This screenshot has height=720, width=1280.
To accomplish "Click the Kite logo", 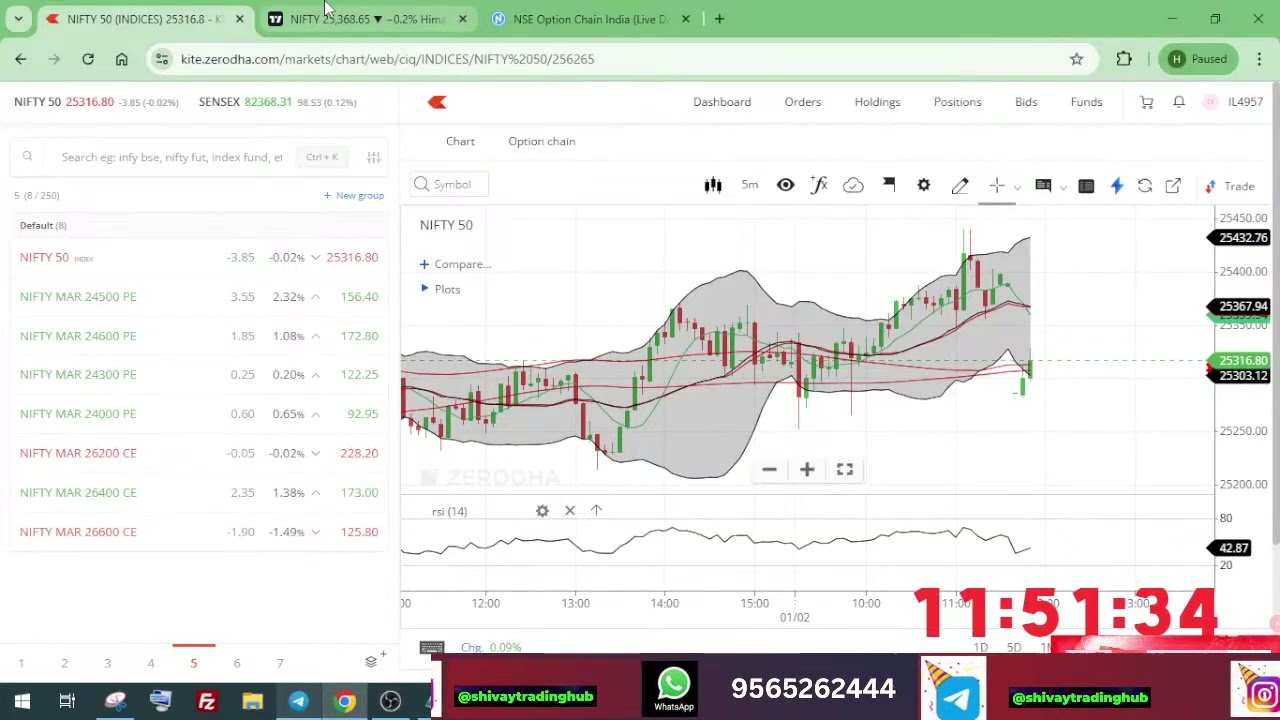I will pos(437,102).
